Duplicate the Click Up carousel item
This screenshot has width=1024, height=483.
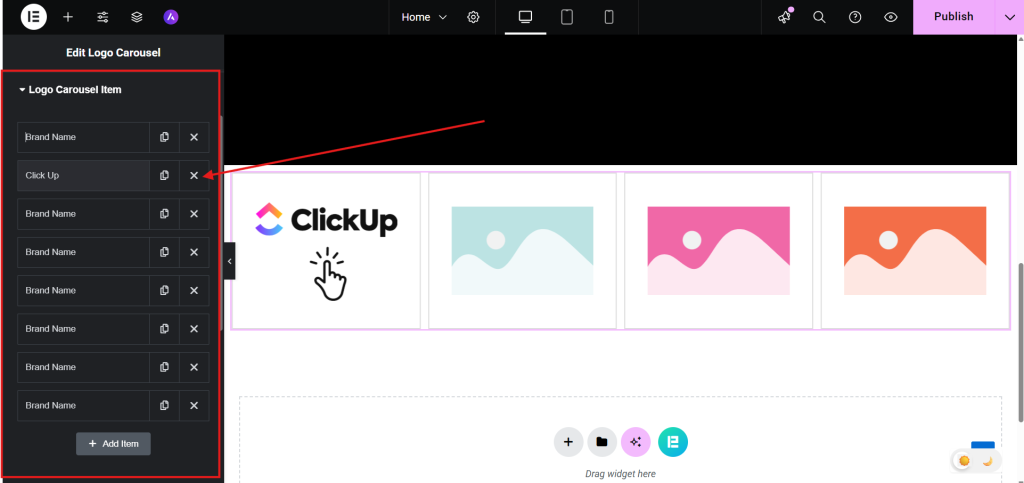point(164,176)
